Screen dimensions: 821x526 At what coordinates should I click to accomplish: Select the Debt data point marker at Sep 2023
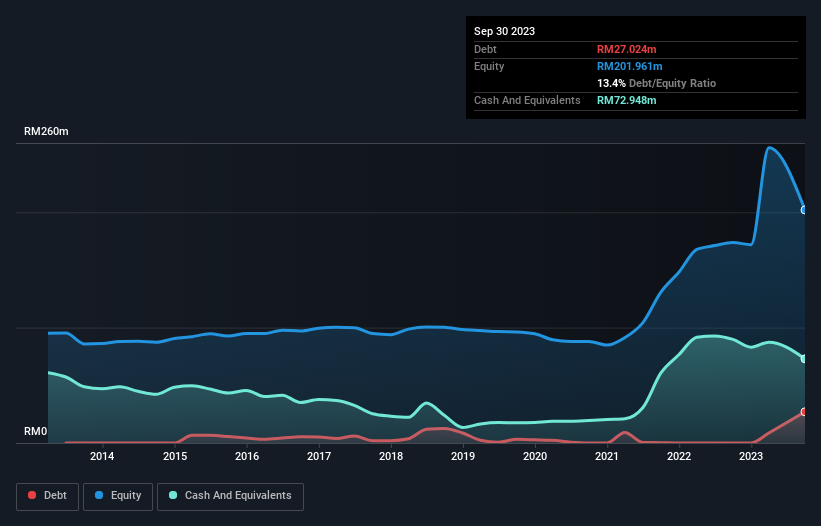coord(804,412)
